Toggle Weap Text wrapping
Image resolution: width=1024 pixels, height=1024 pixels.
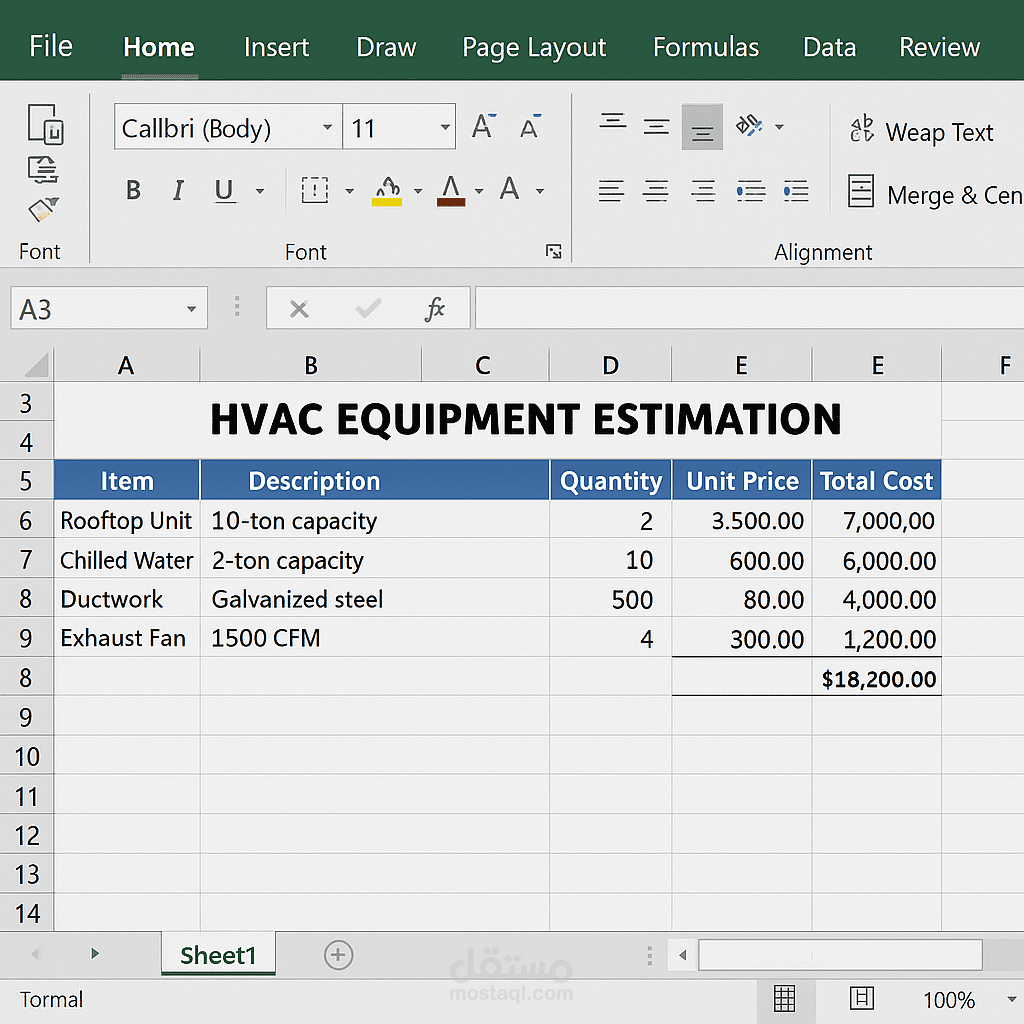921,131
